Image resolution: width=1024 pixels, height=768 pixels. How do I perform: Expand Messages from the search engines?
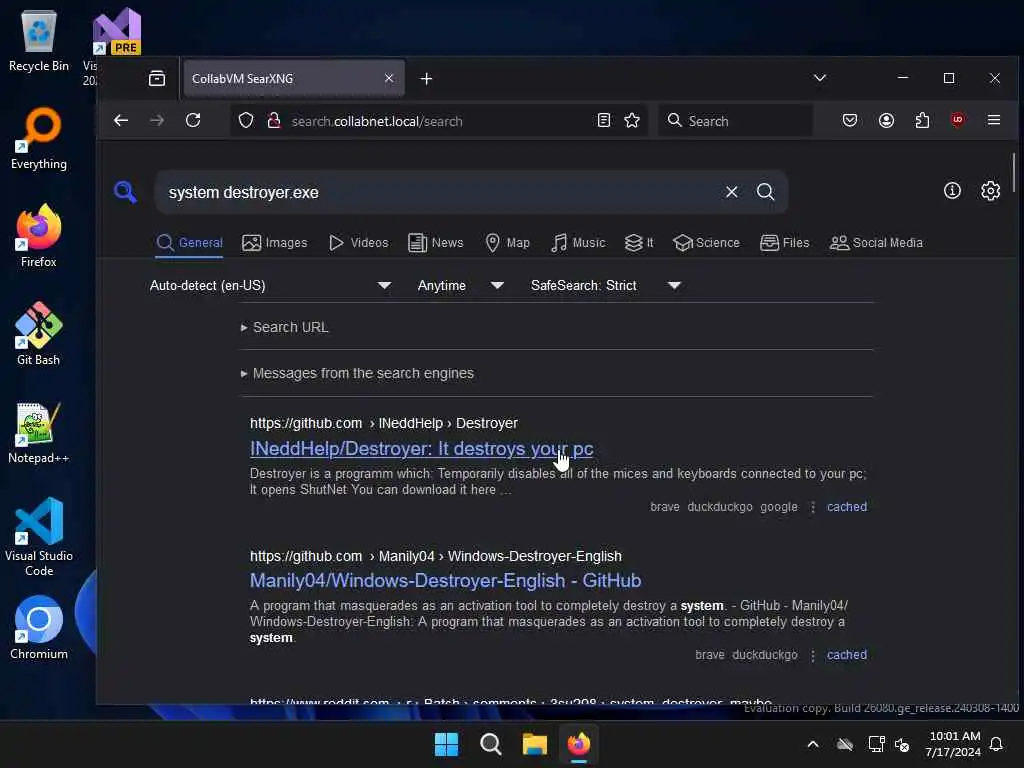click(x=357, y=374)
